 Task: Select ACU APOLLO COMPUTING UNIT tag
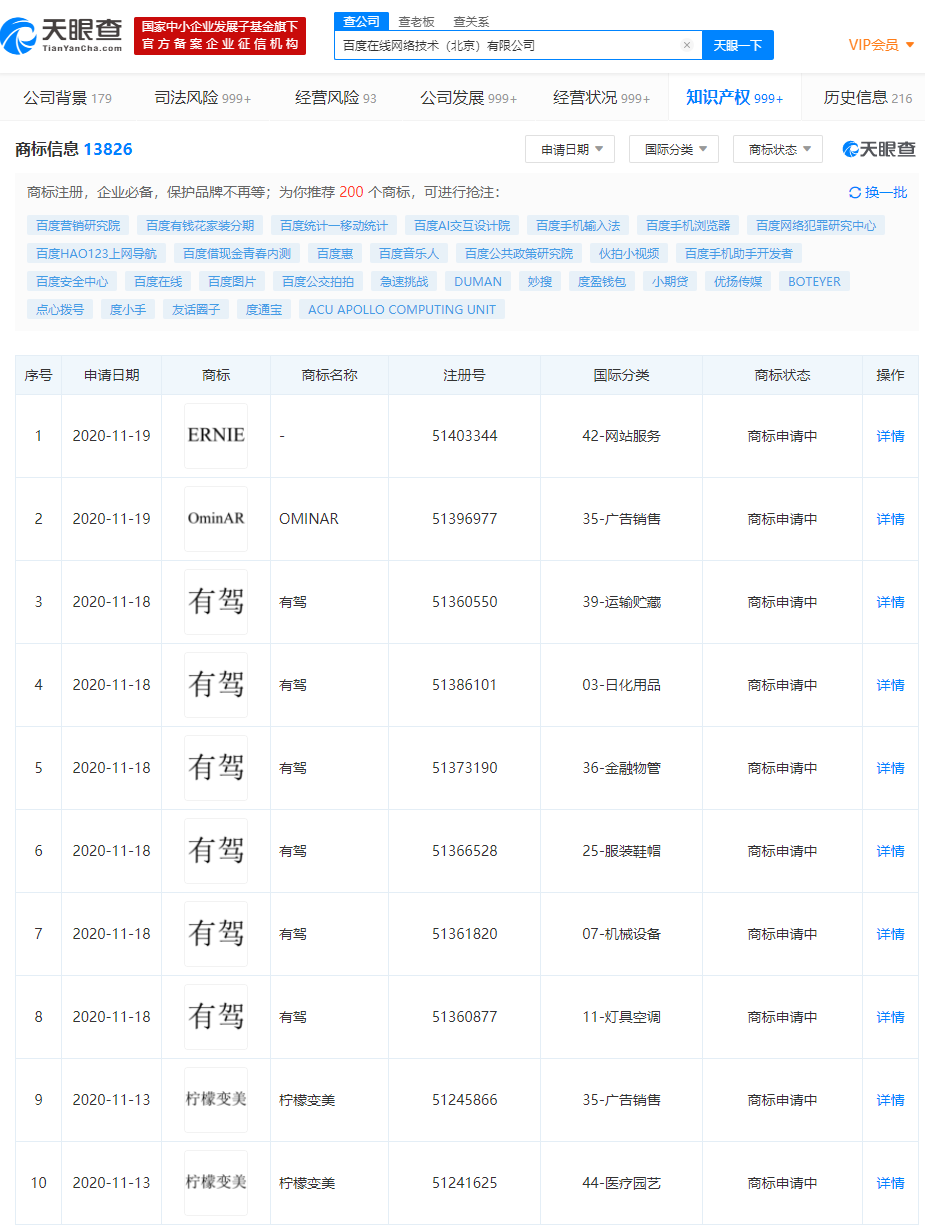(x=402, y=310)
